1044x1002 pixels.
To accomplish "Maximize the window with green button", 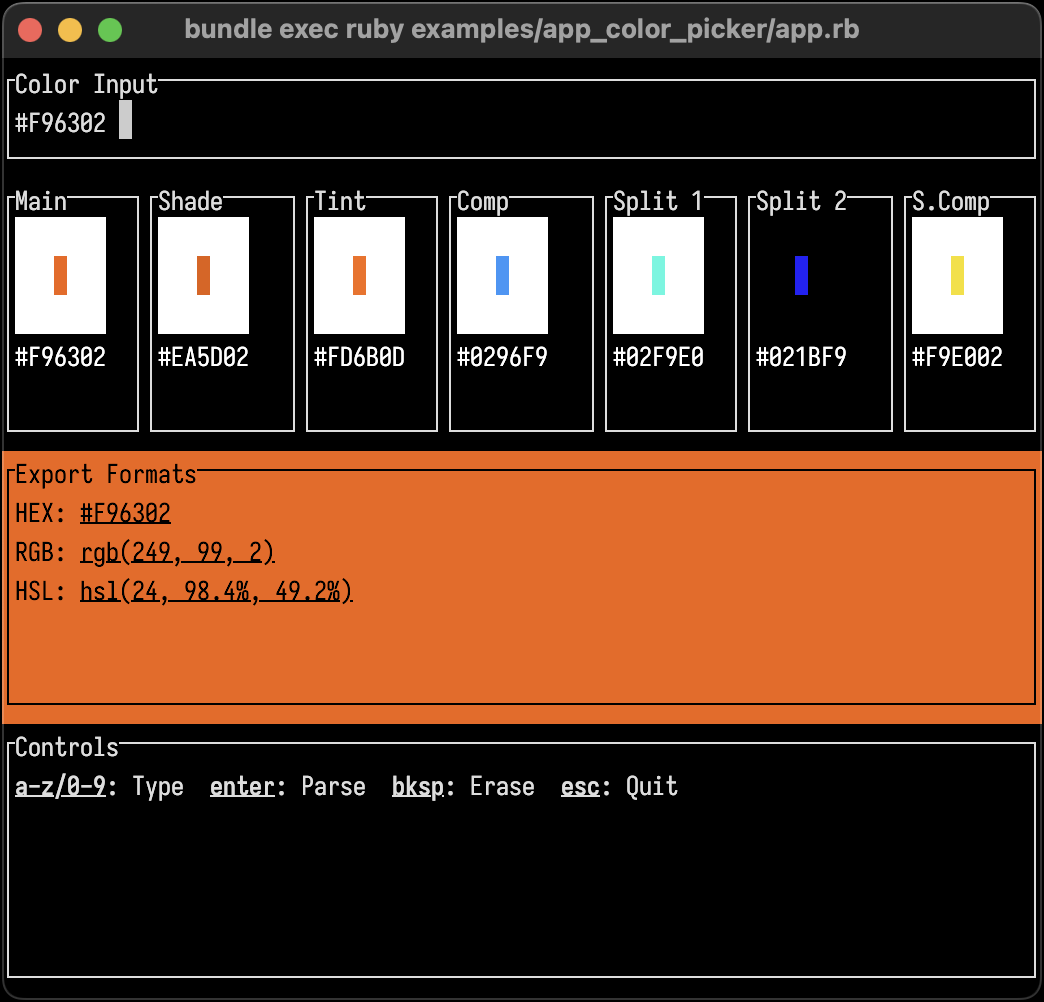I will click(110, 30).
